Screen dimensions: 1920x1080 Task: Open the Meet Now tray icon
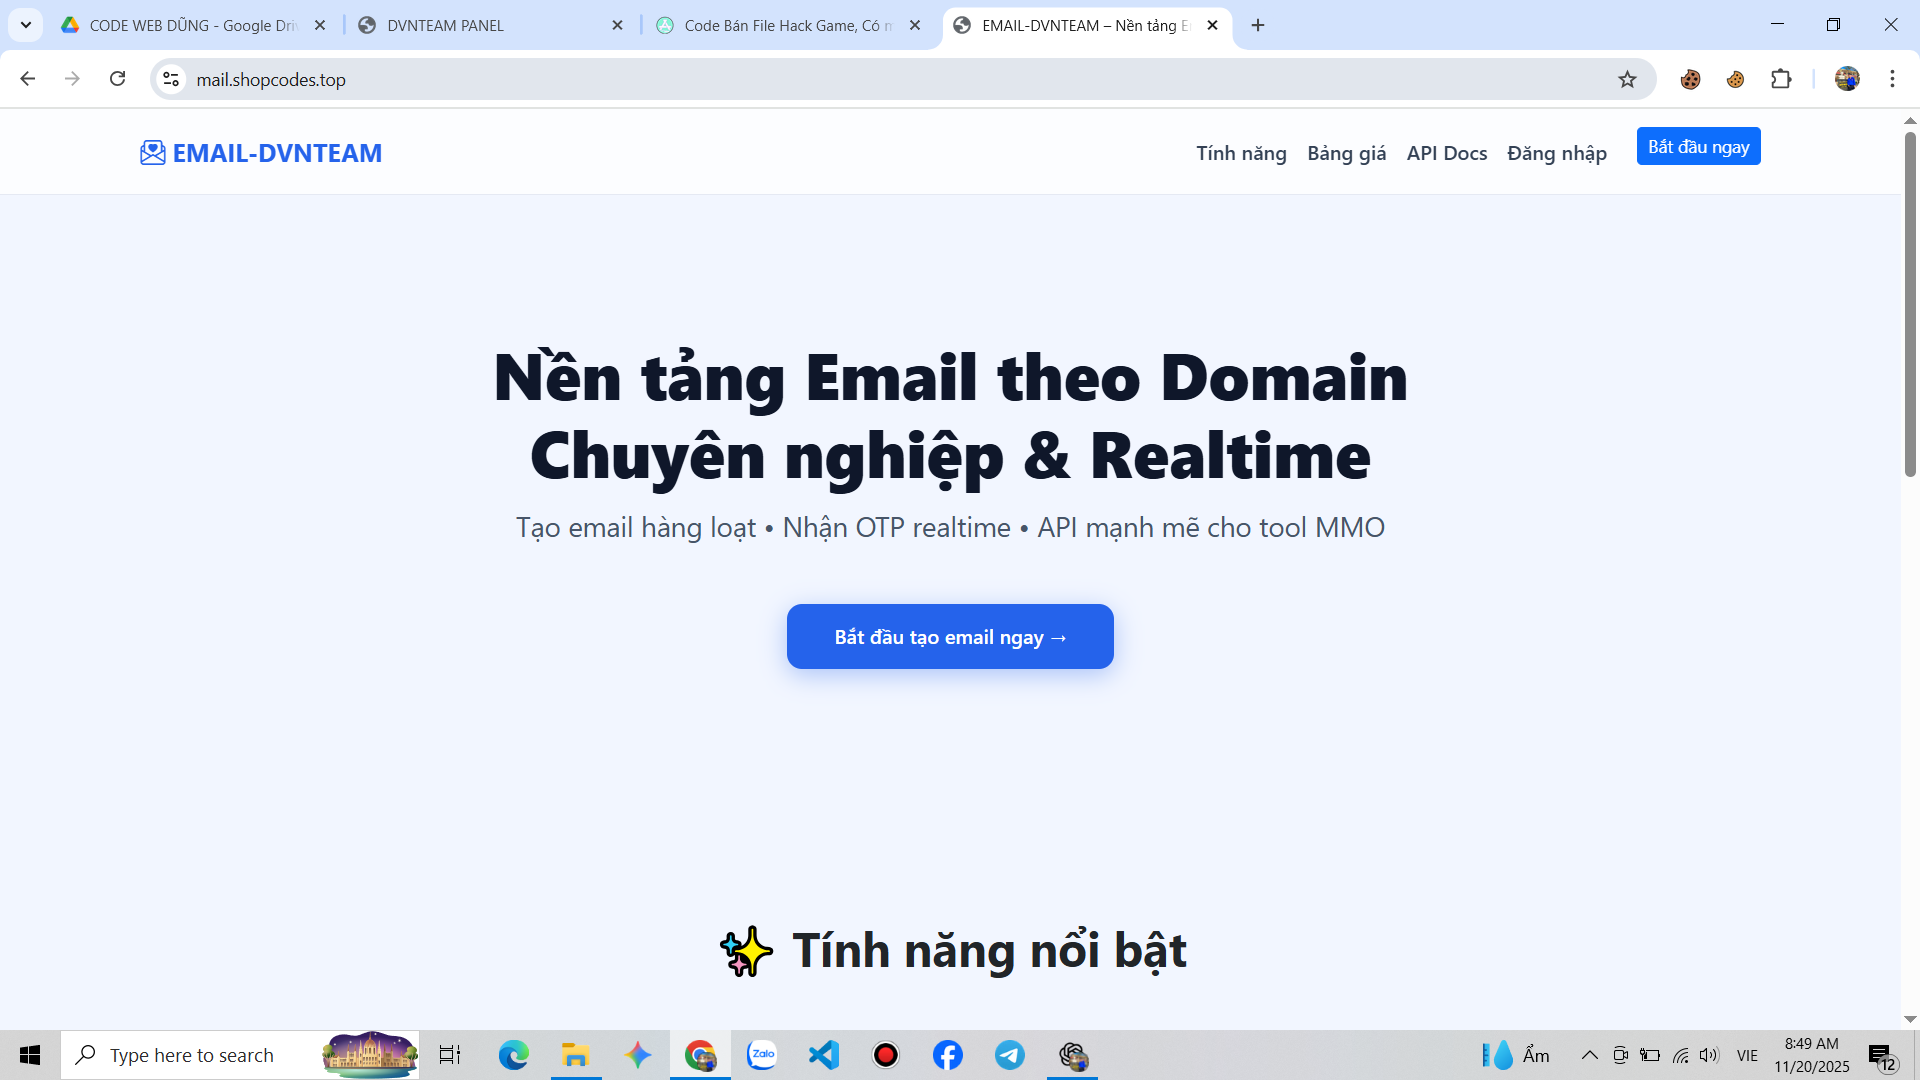point(1620,1055)
